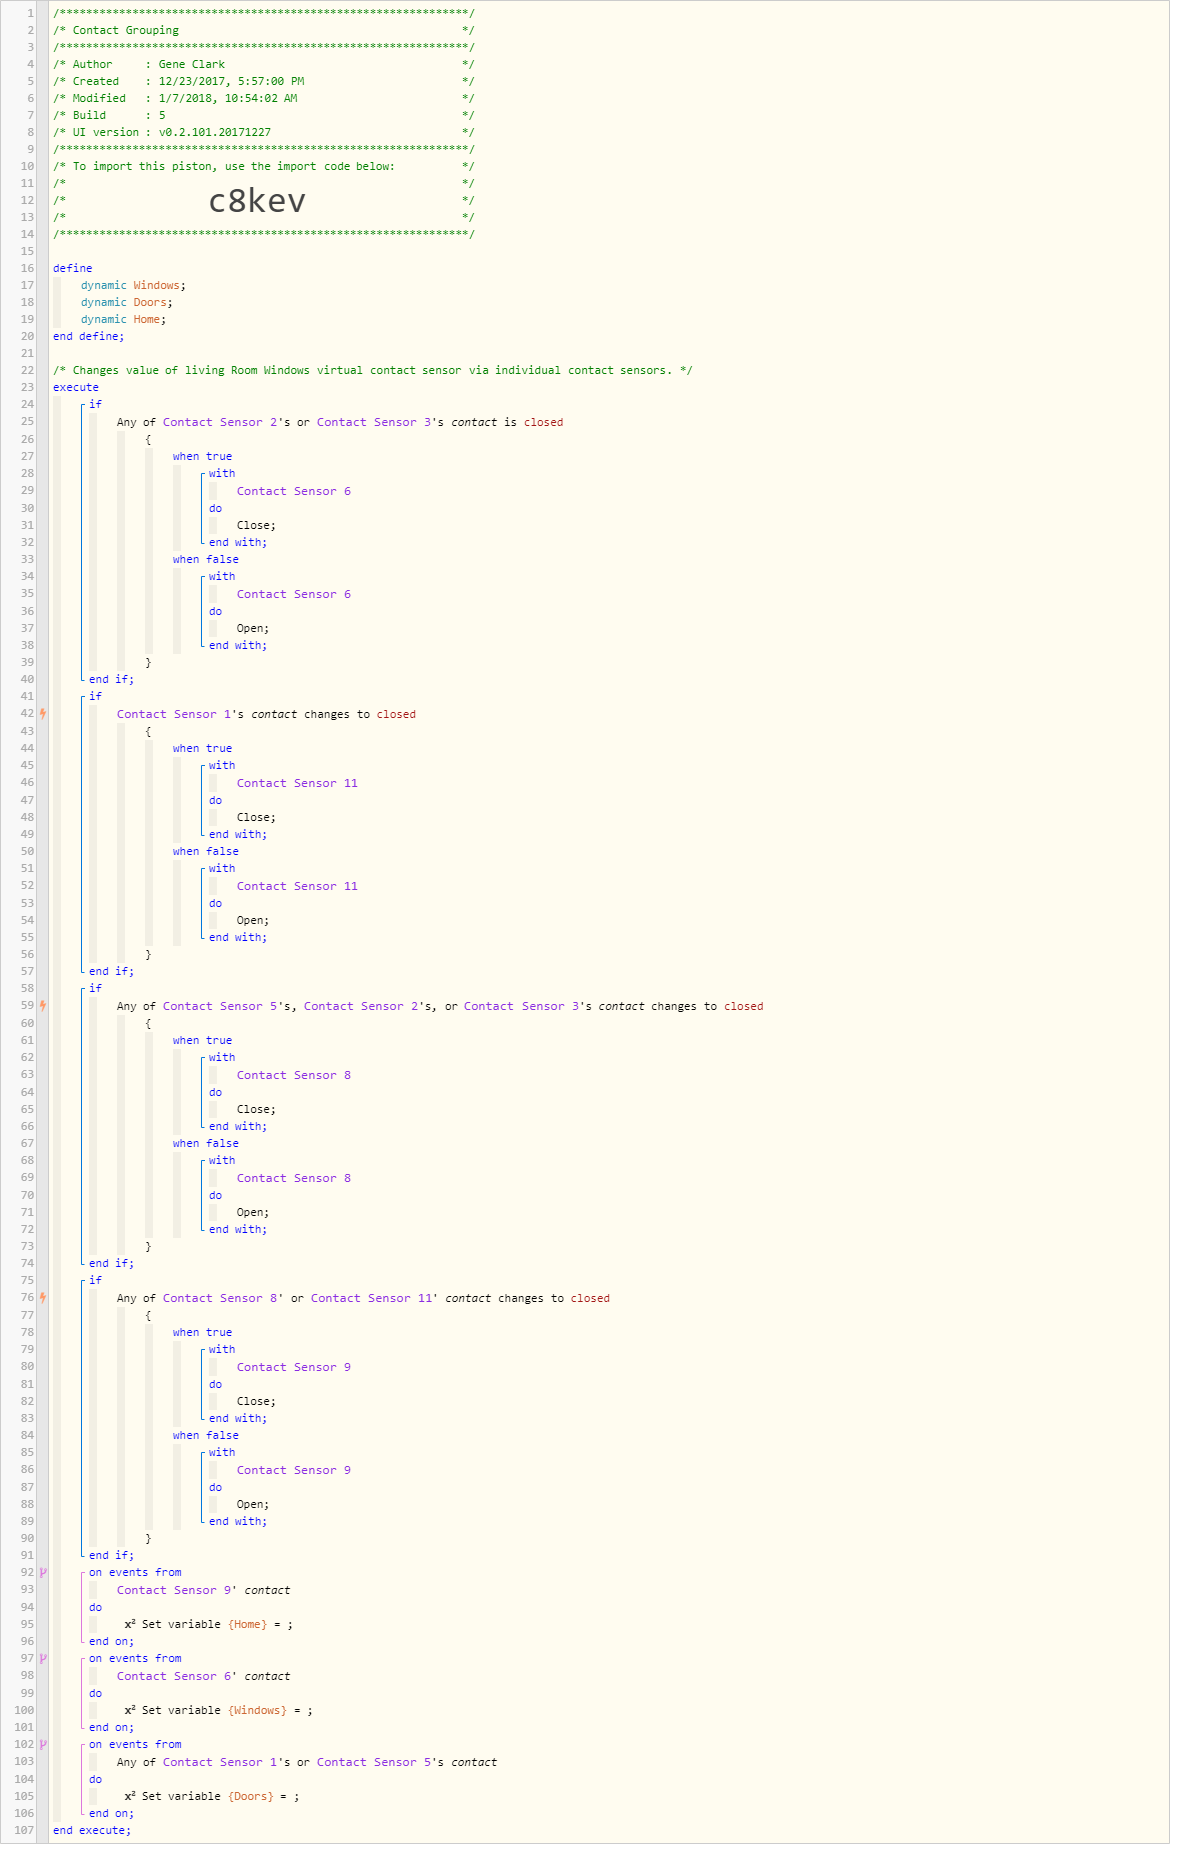Click line number 58 in the gutter
The height and width of the screenshot is (1852, 1178).
[x=27, y=988]
